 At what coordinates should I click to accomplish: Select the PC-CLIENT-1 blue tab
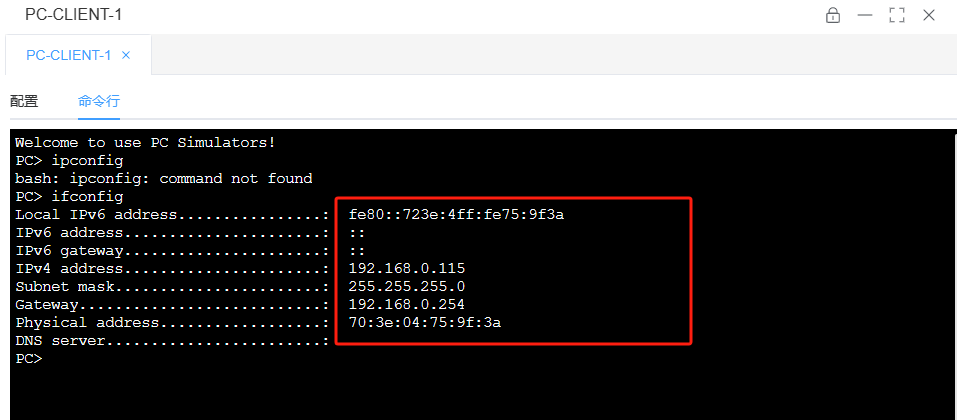(68, 55)
